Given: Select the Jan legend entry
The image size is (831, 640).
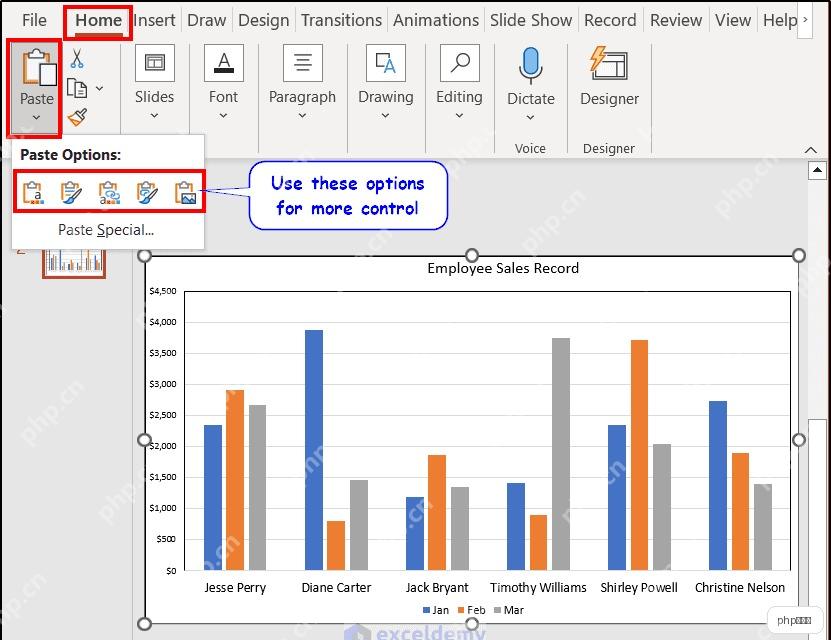Looking at the screenshot, I should click(x=436, y=610).
